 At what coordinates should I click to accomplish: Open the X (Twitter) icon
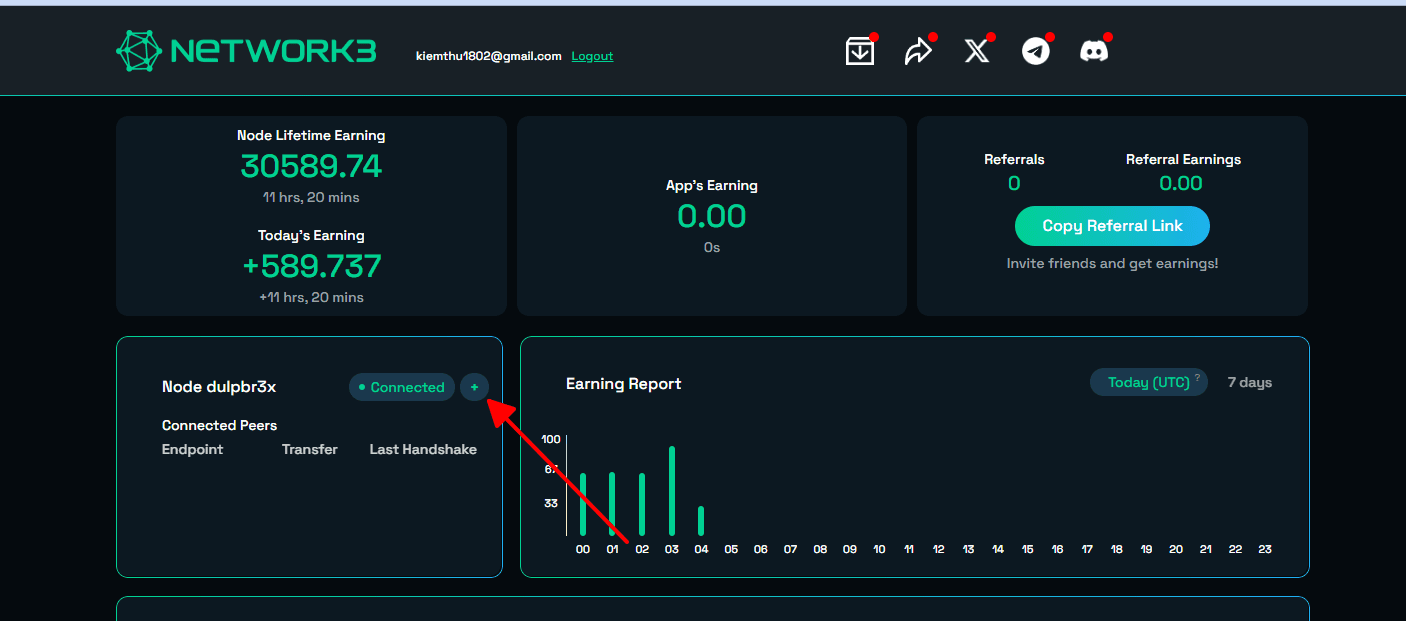click(977, 51)
